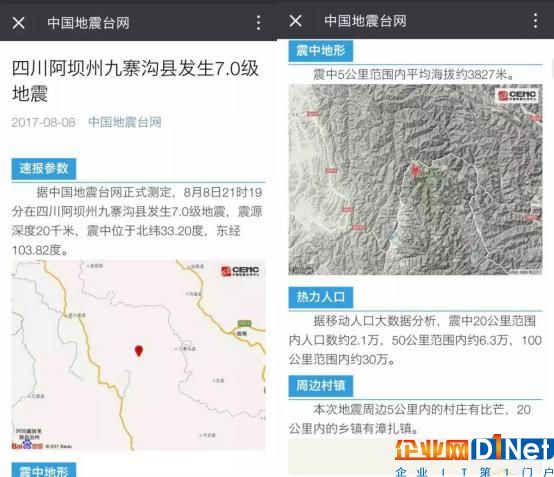Select the 热力人口 section header
This screenshot has height=477, width=554.
coord(320,297)
